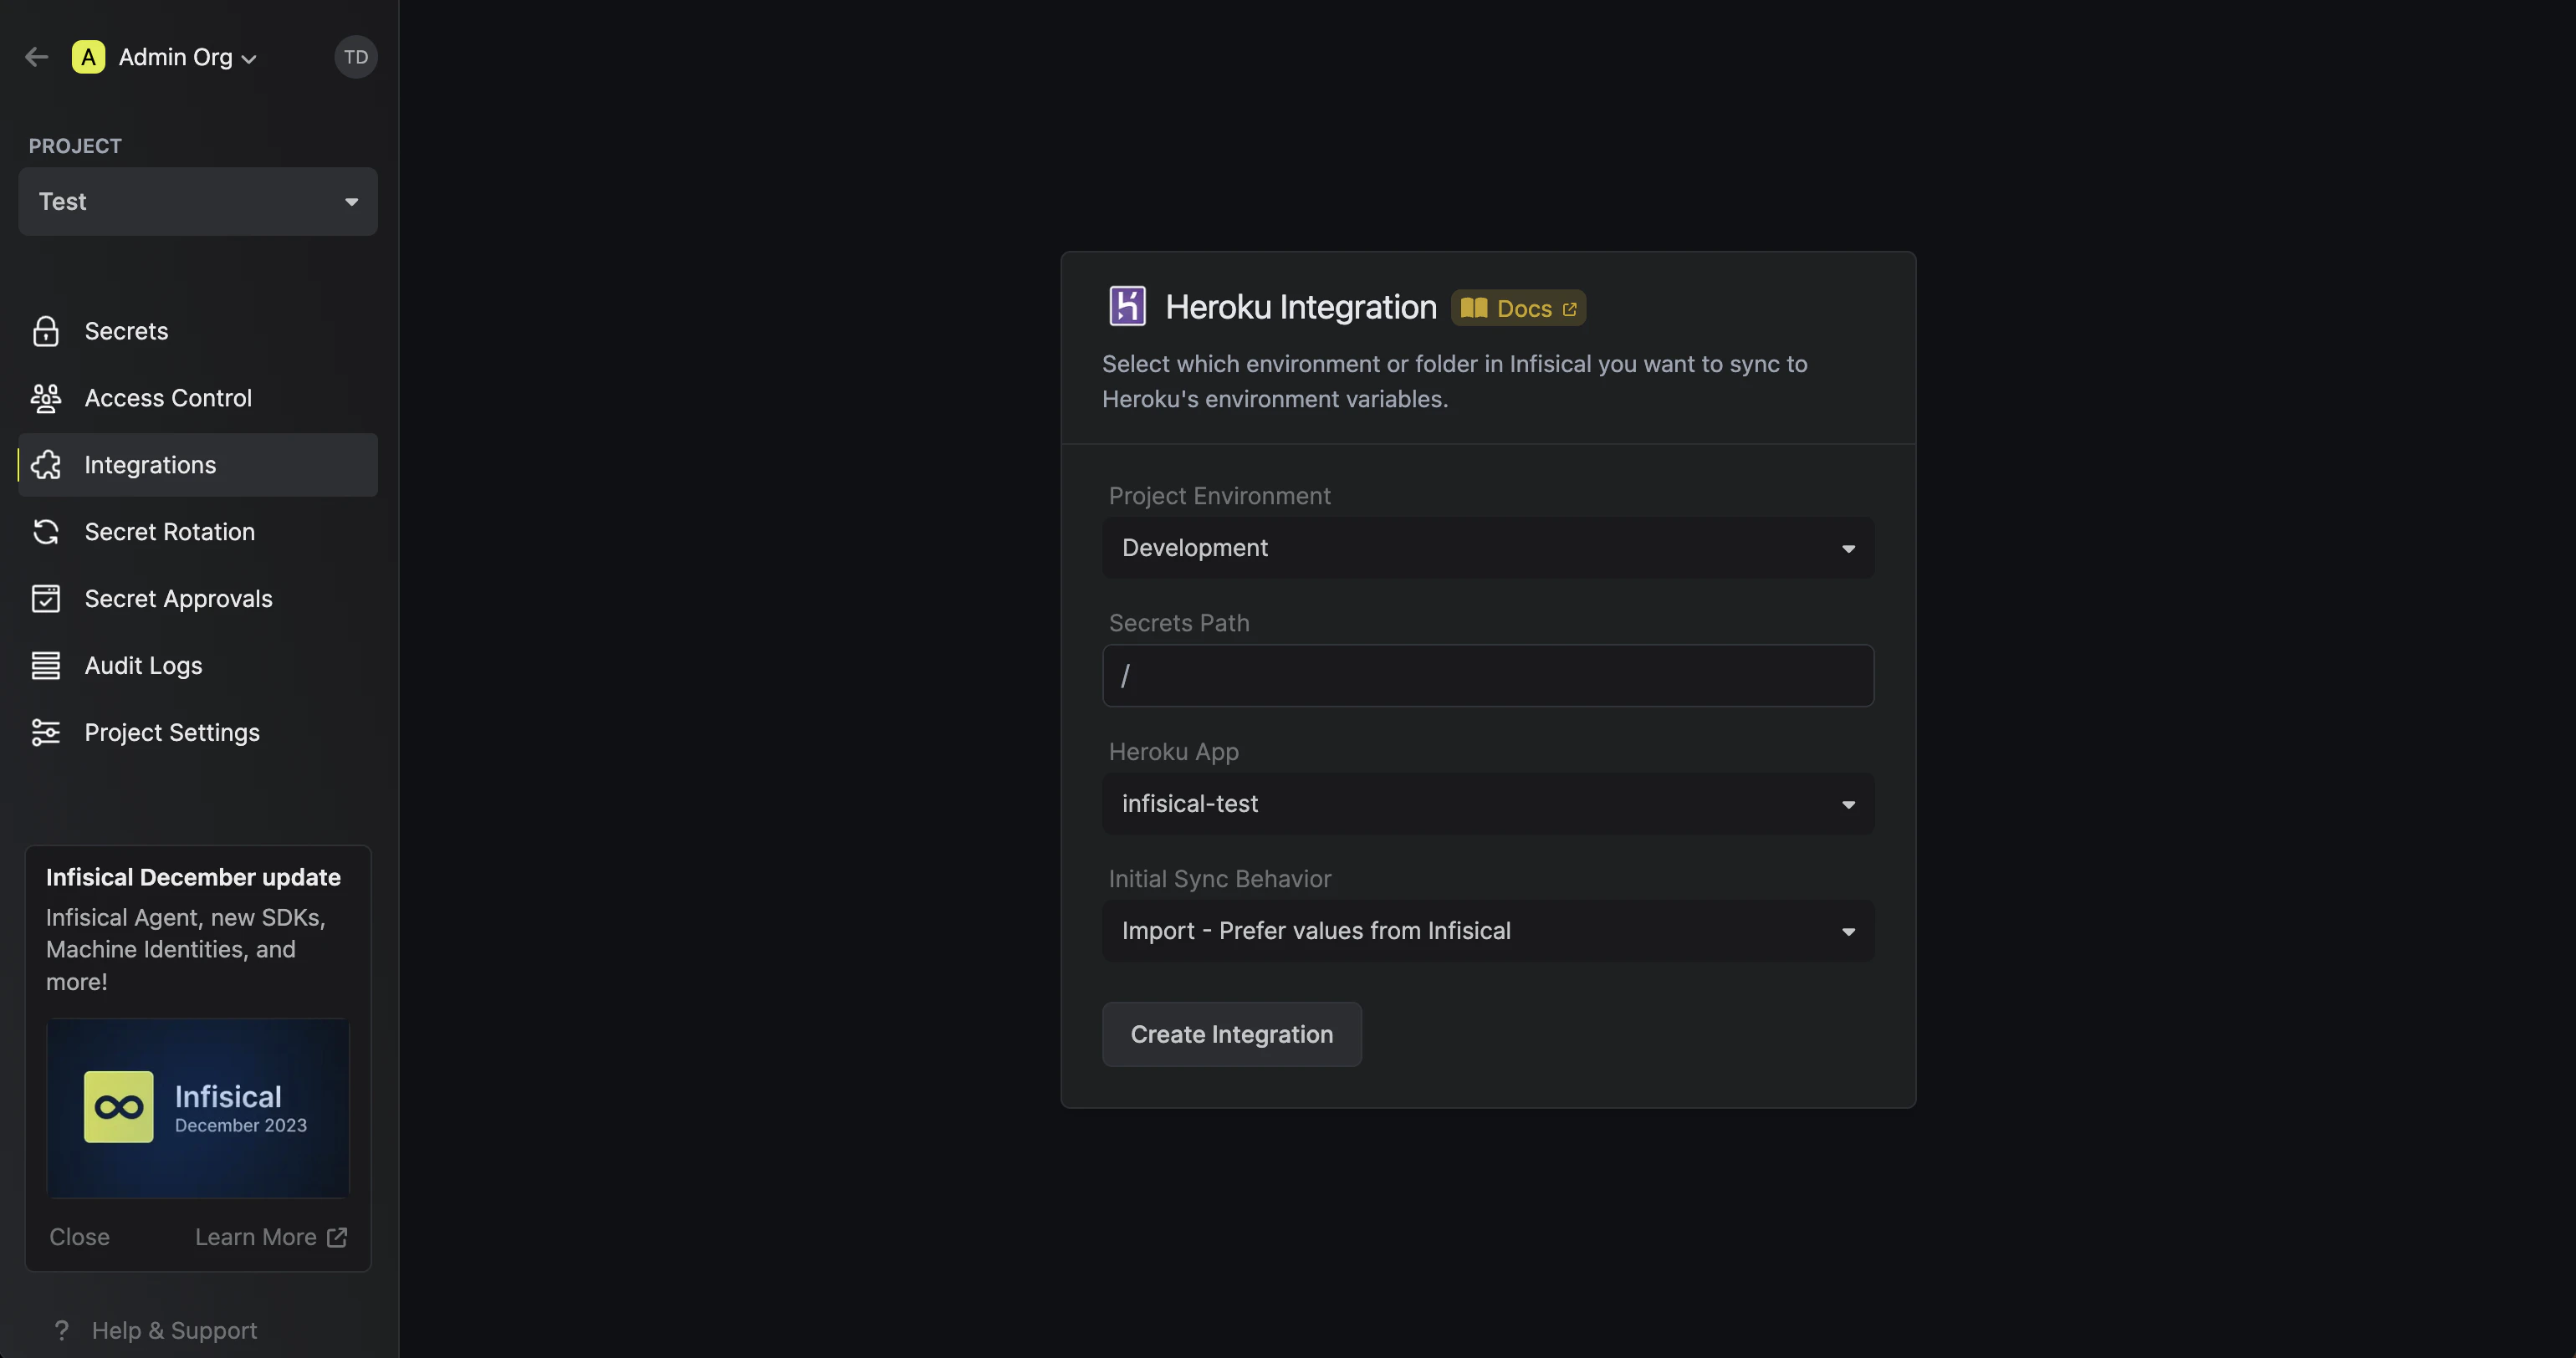Click the Secrets lock icon
Screen dimensions: 2576x1358
coord(46,331)
